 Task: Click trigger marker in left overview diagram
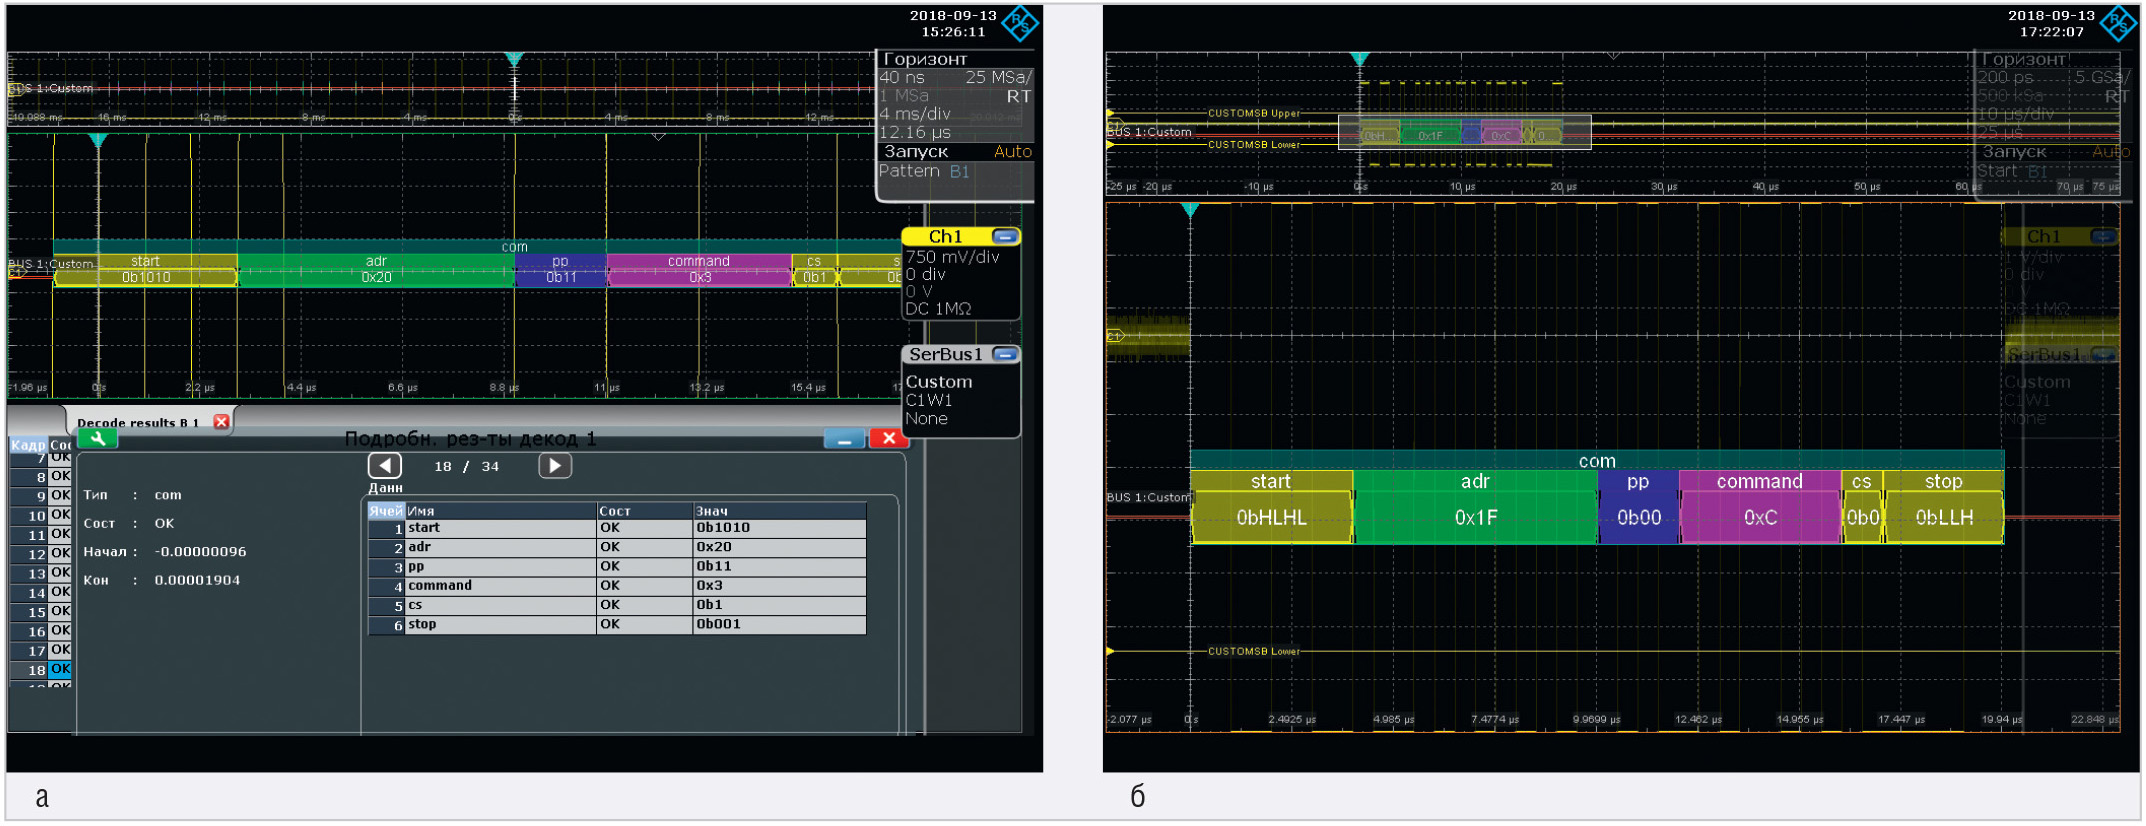tap(514, 60)
